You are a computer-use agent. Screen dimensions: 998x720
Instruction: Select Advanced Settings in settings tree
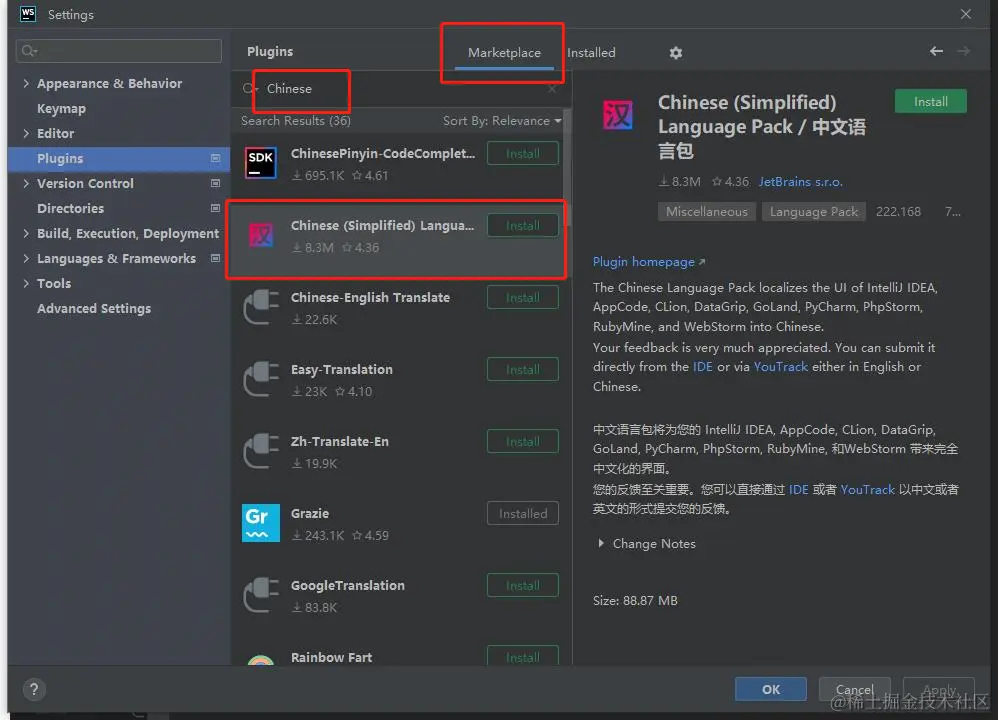point(94,308)
